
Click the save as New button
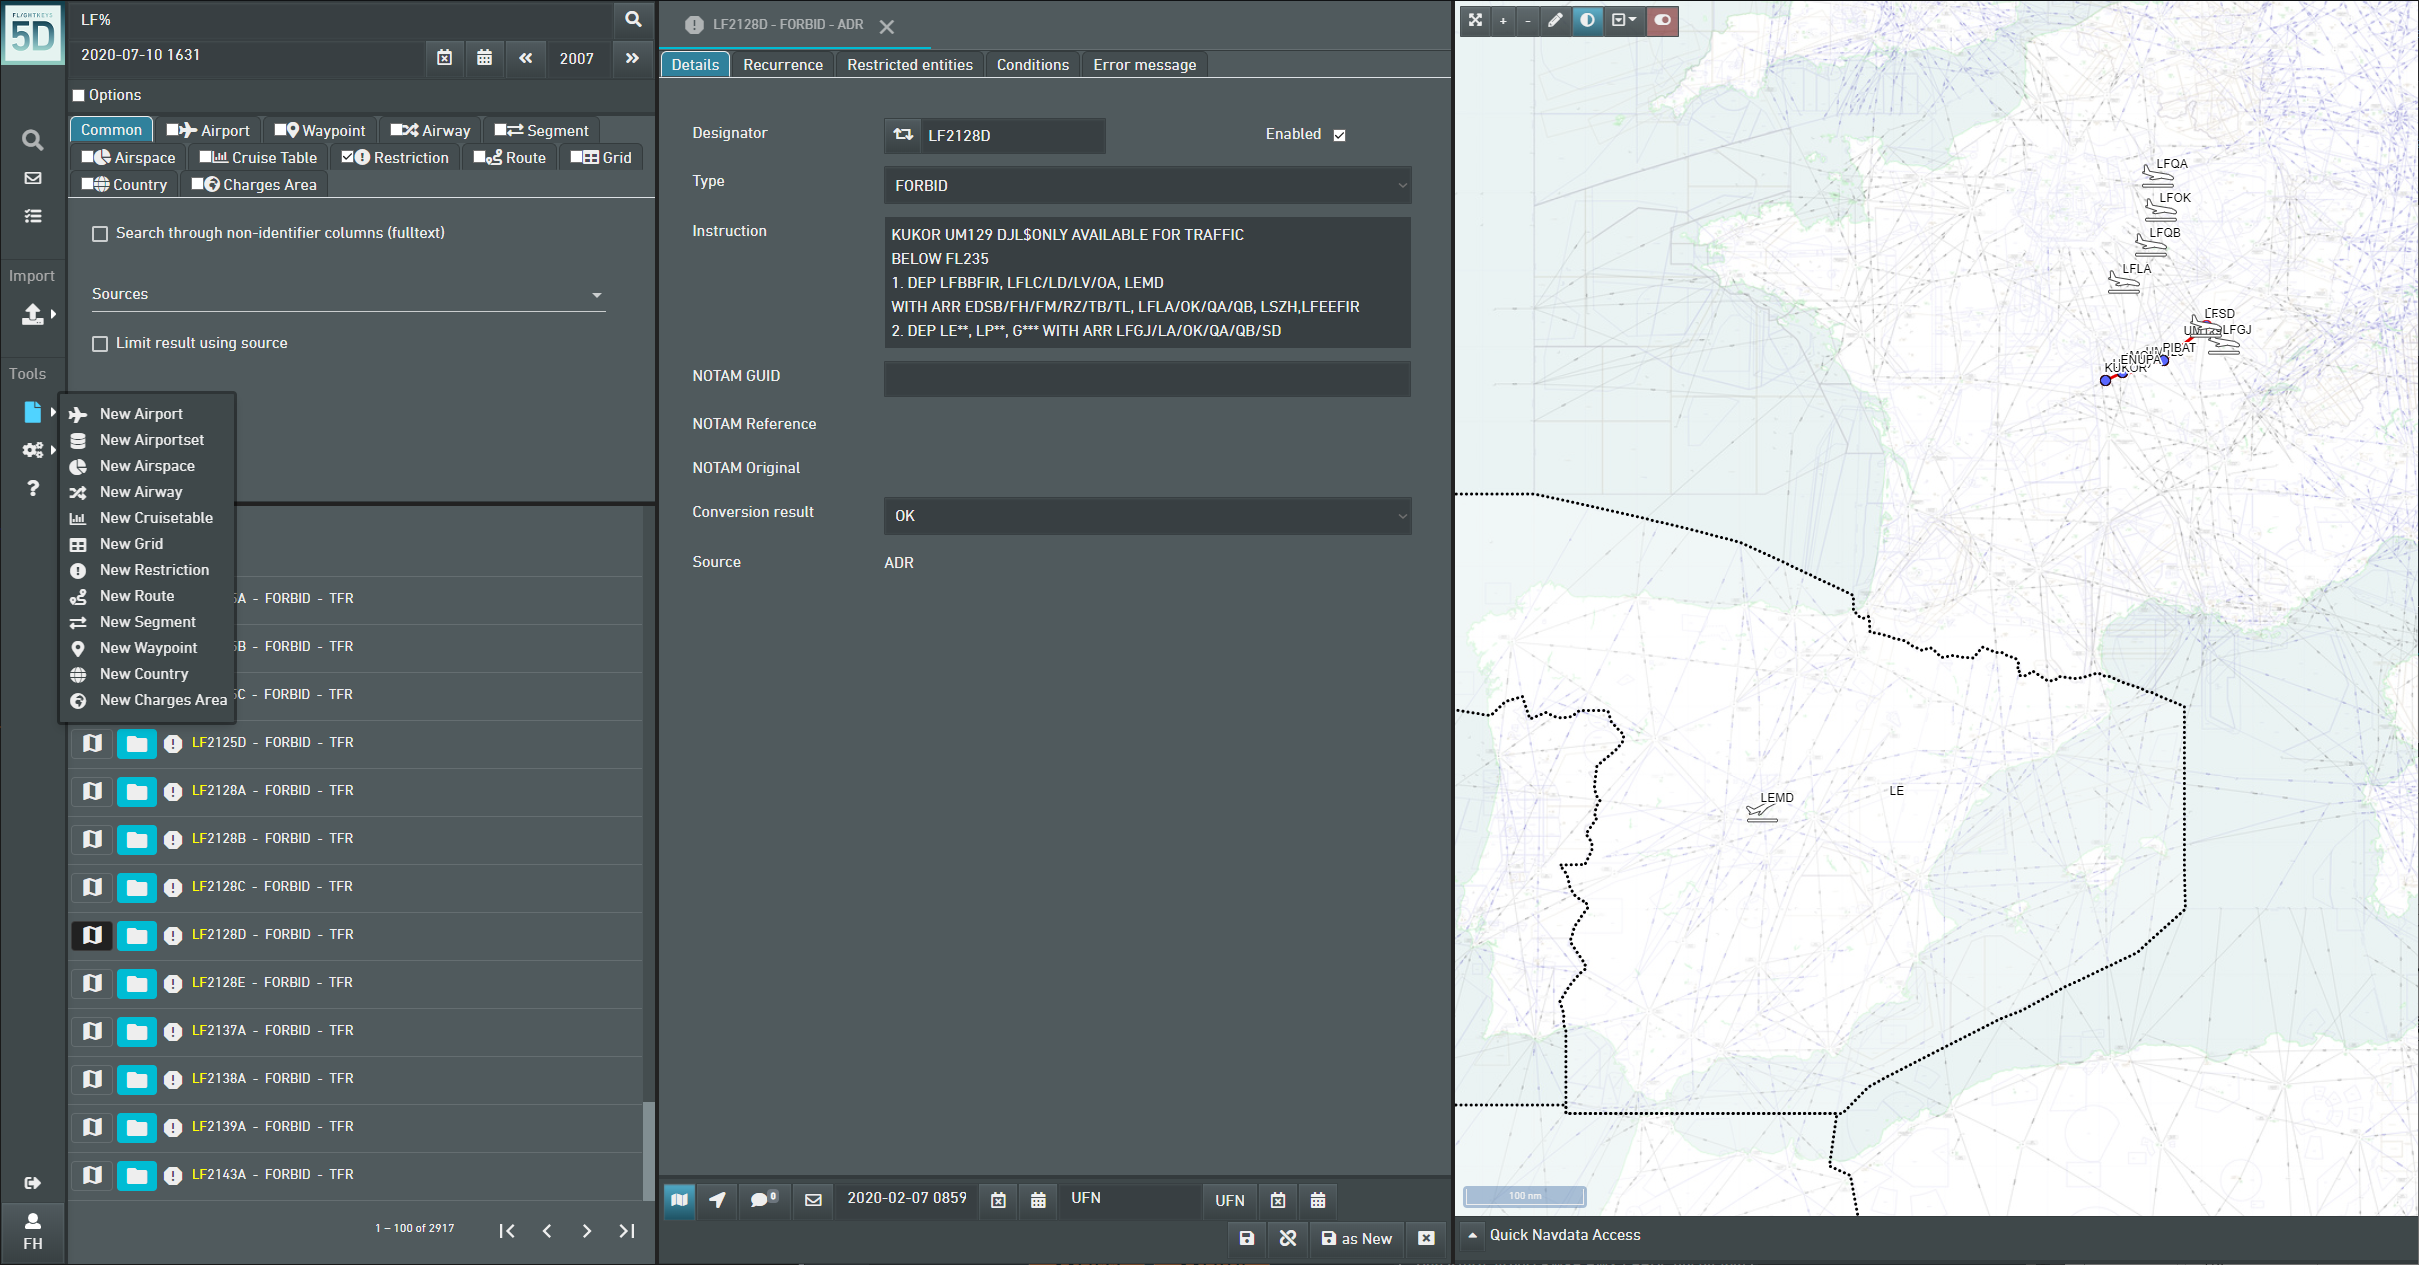coord(1357,1238)
